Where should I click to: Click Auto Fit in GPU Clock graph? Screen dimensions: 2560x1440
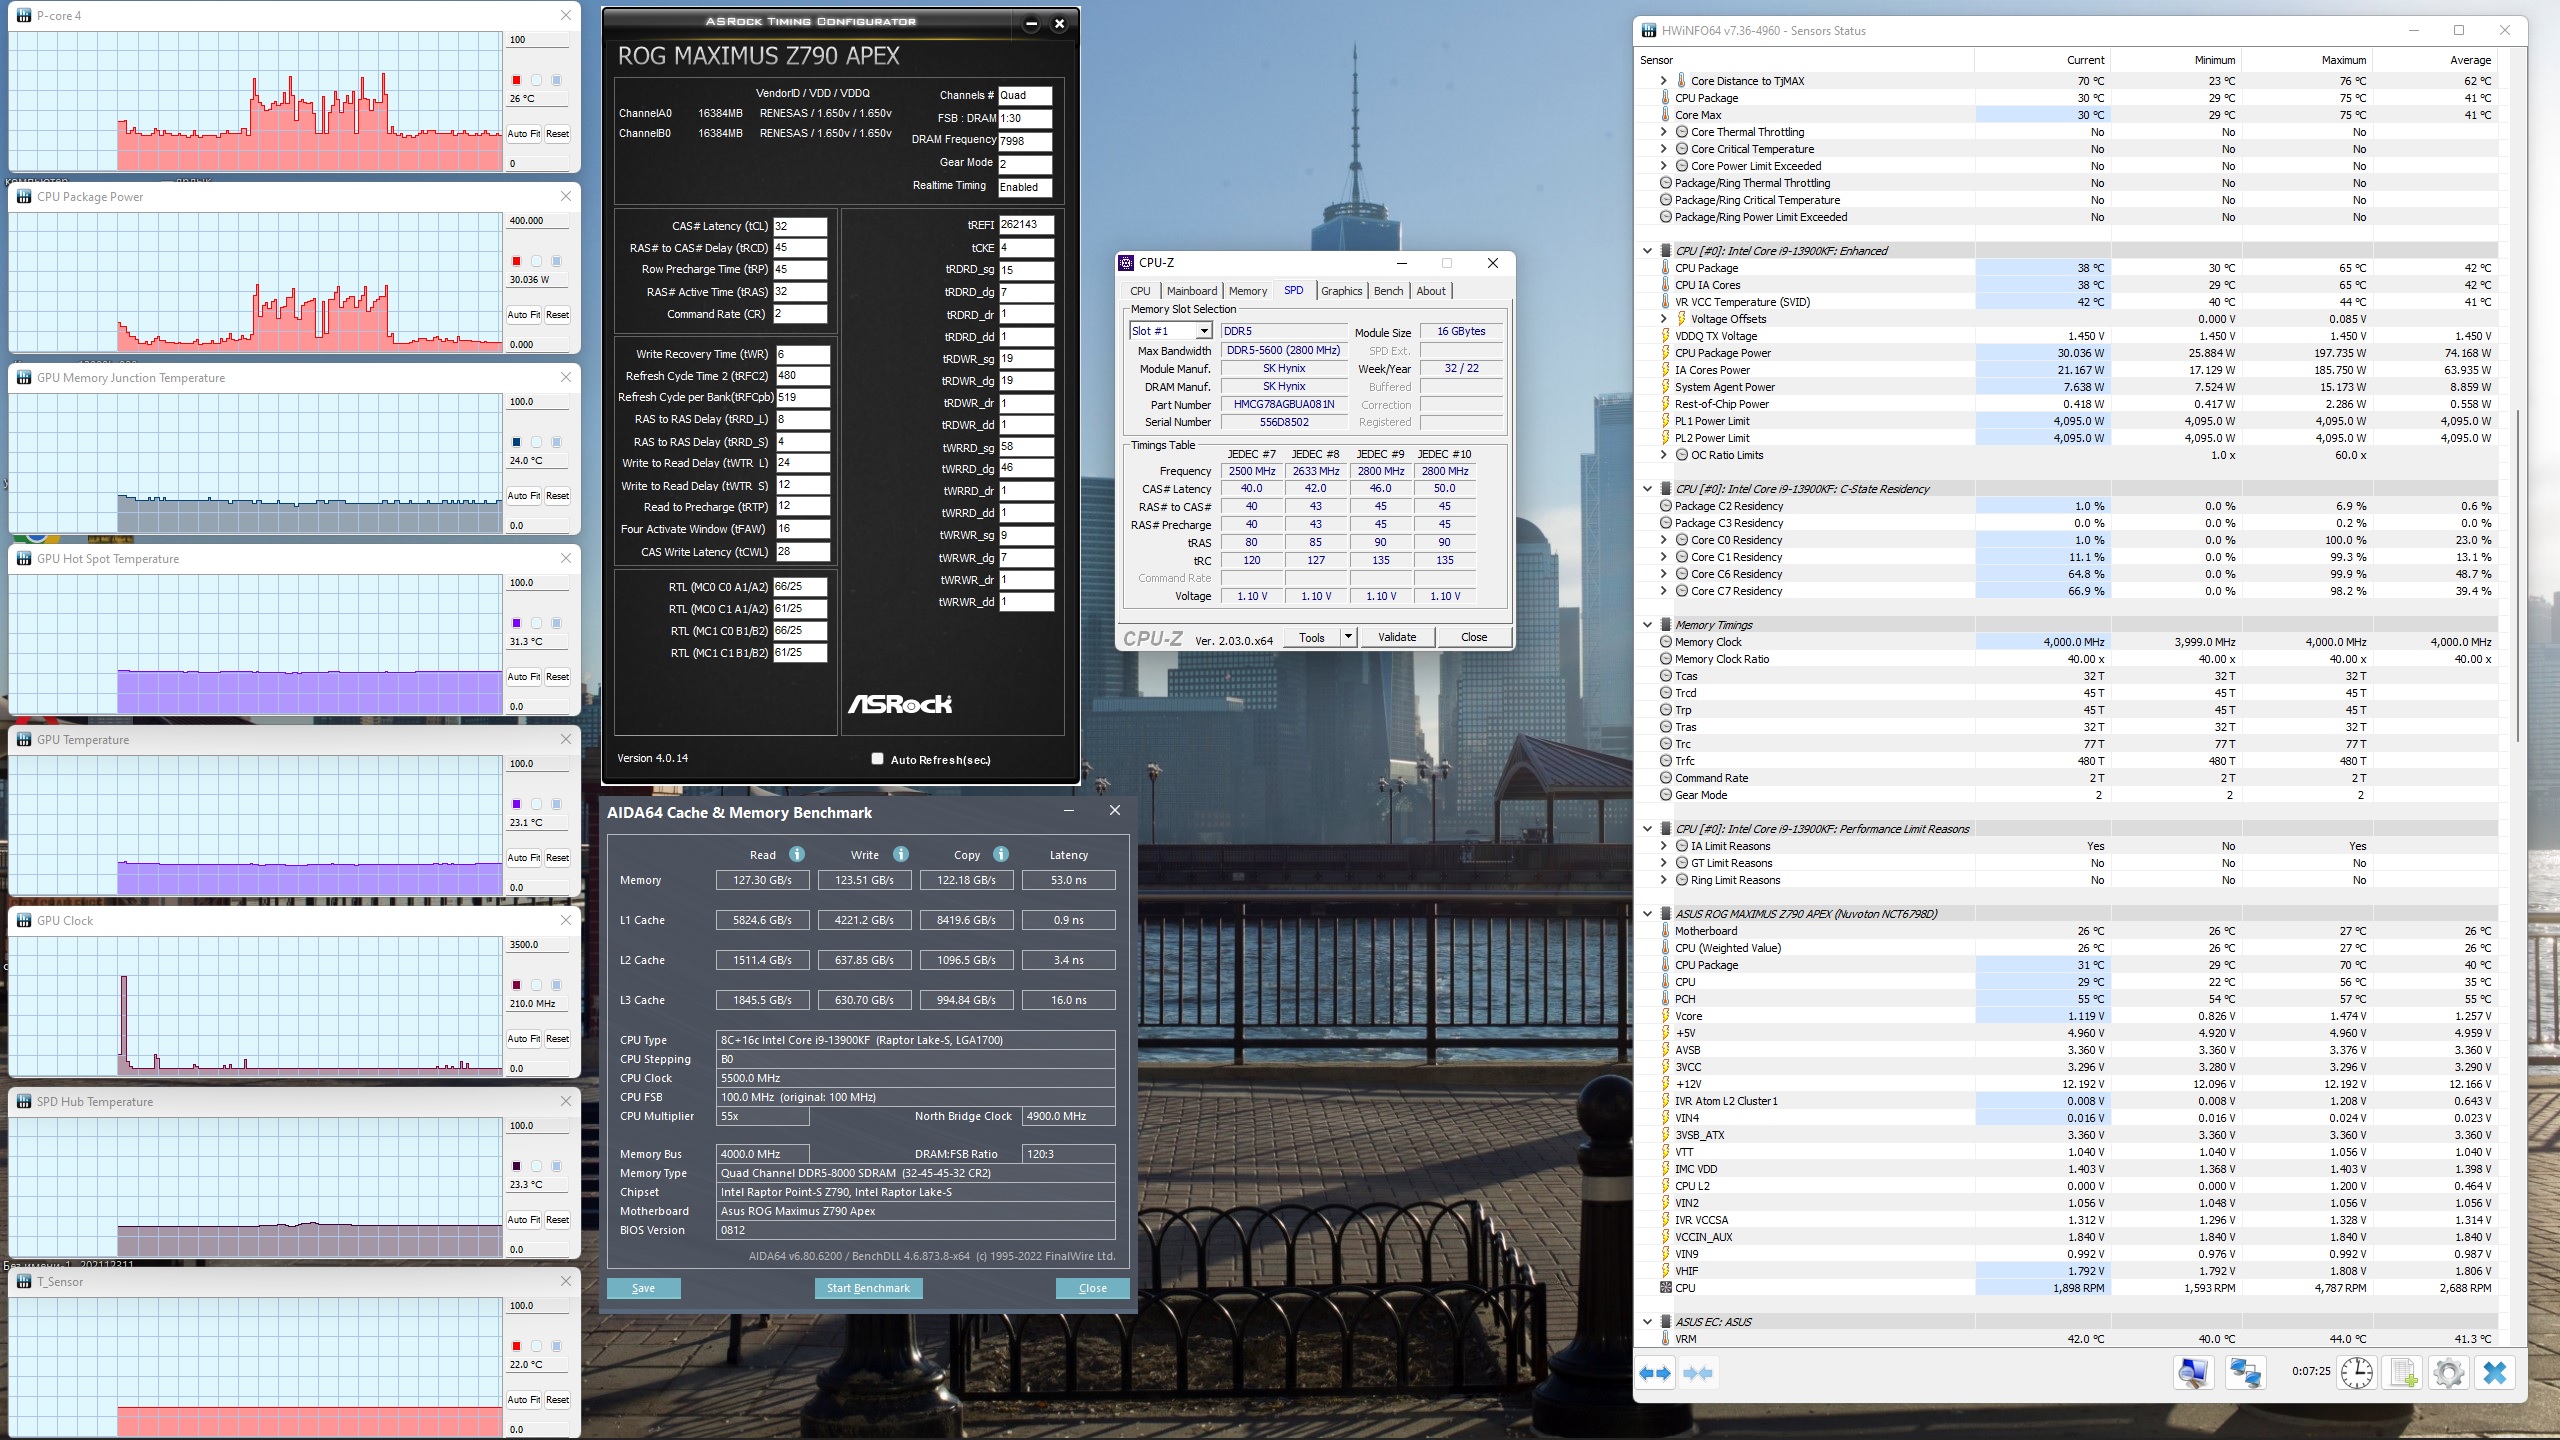523,1039
